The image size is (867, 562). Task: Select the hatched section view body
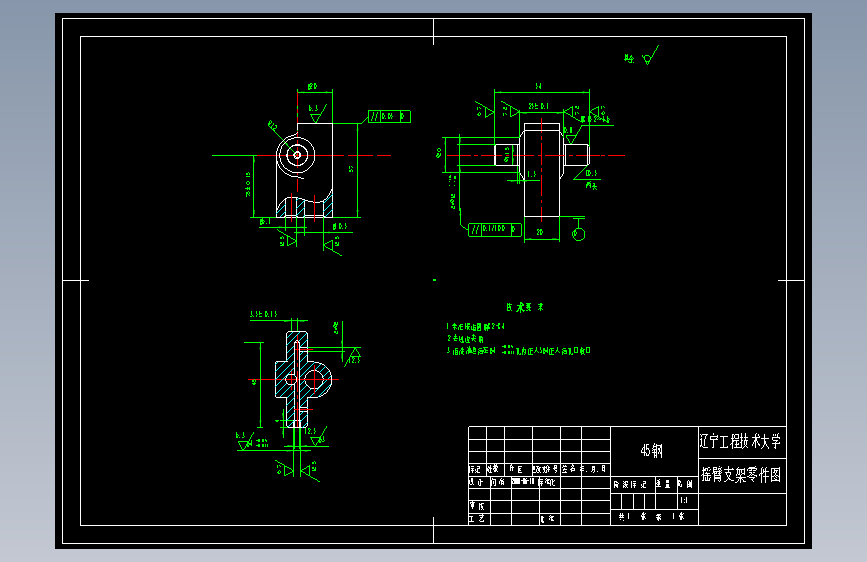(303, 379)
